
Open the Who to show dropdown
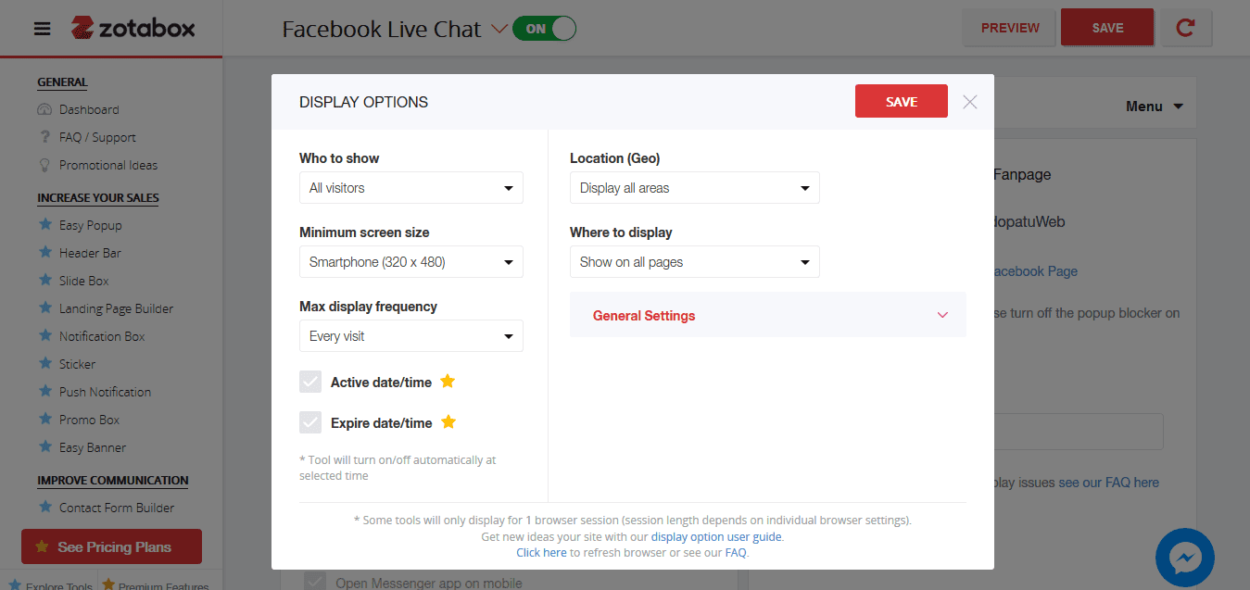pos(411,188)
